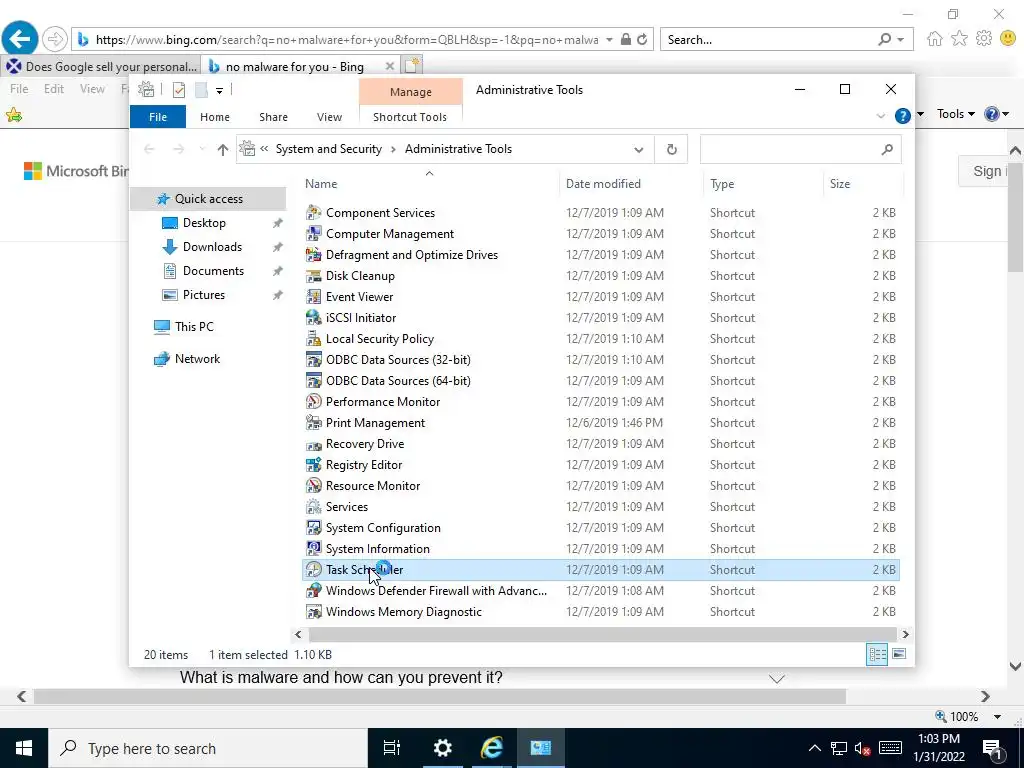Open IE search provider dropdown arrow
1024x768 pixels.
(901, 40)
